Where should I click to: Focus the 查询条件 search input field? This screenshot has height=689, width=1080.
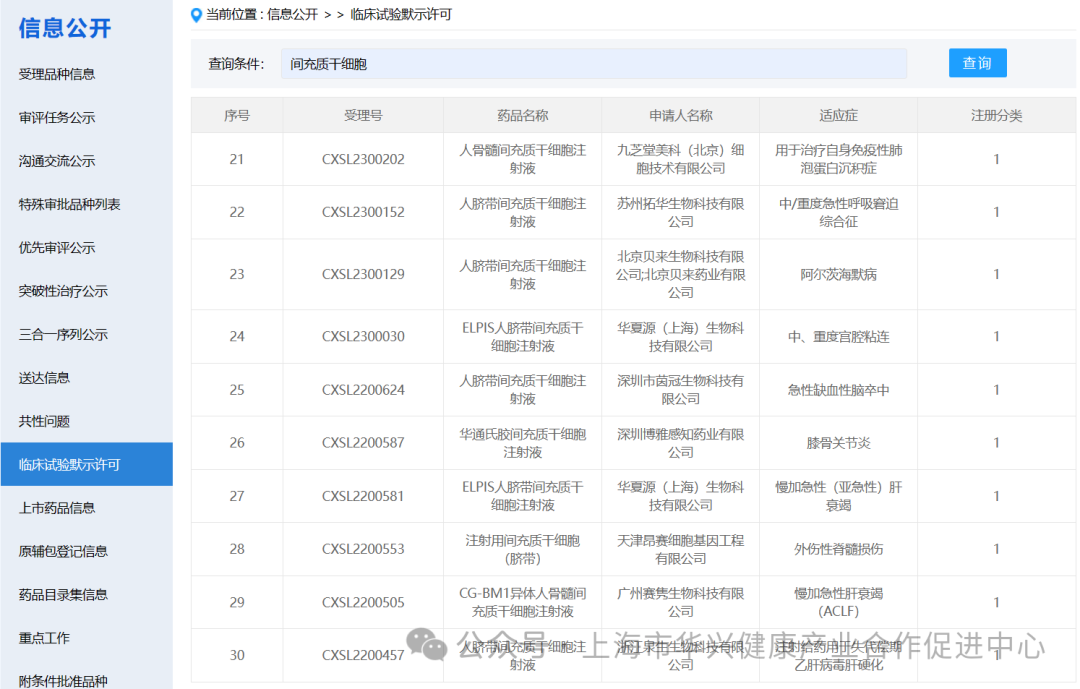(x=594, y=64)
